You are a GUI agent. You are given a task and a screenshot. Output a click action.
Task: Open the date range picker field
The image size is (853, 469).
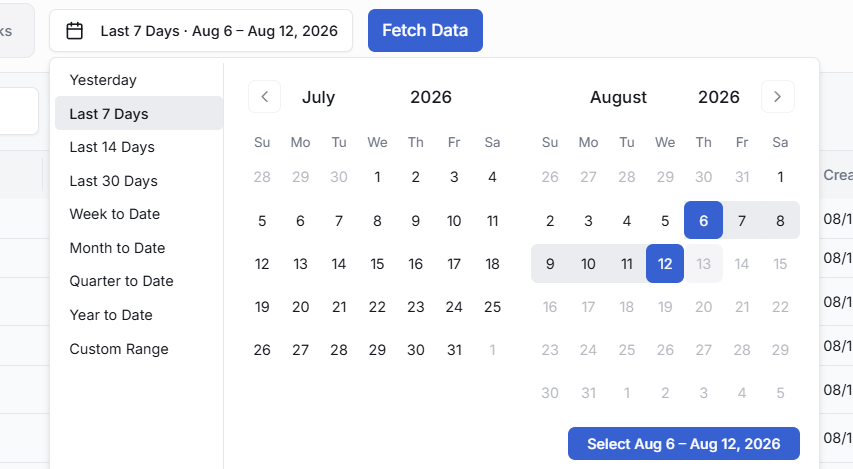point(201,30)
